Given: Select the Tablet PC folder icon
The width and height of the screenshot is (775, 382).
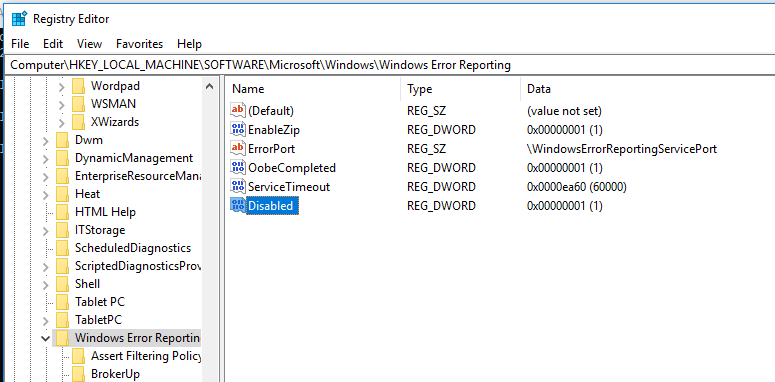Looking at the screenshot, I should point(62,302).
